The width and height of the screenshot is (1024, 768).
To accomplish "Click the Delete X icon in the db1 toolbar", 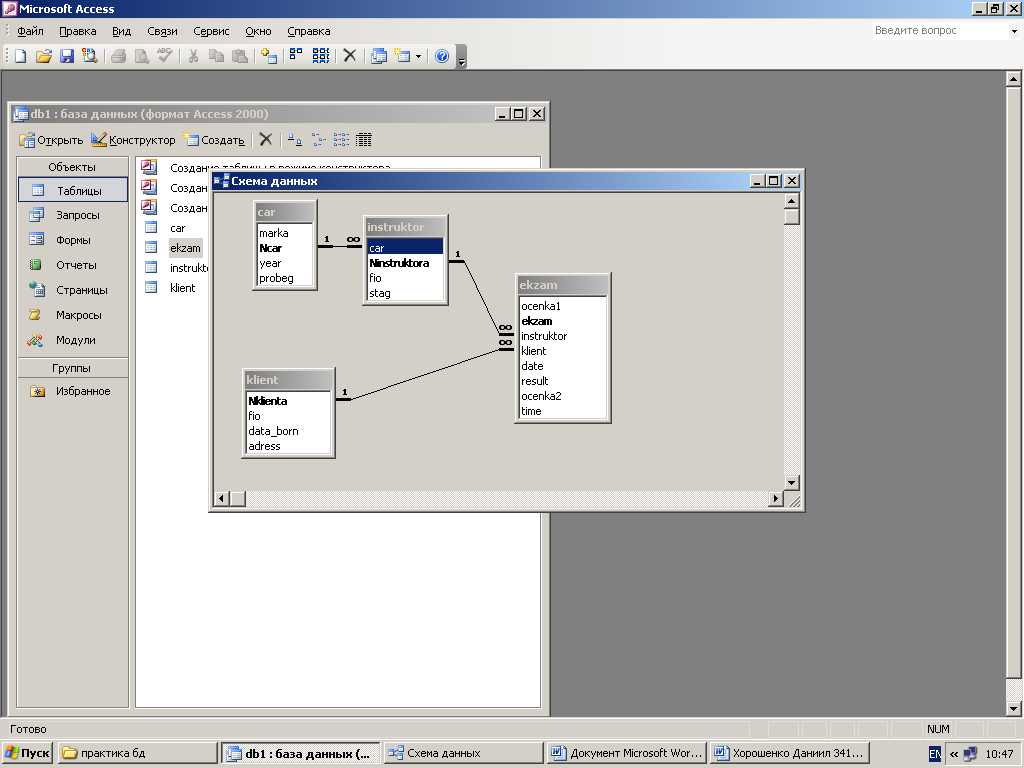I will [x=265, y=140].
